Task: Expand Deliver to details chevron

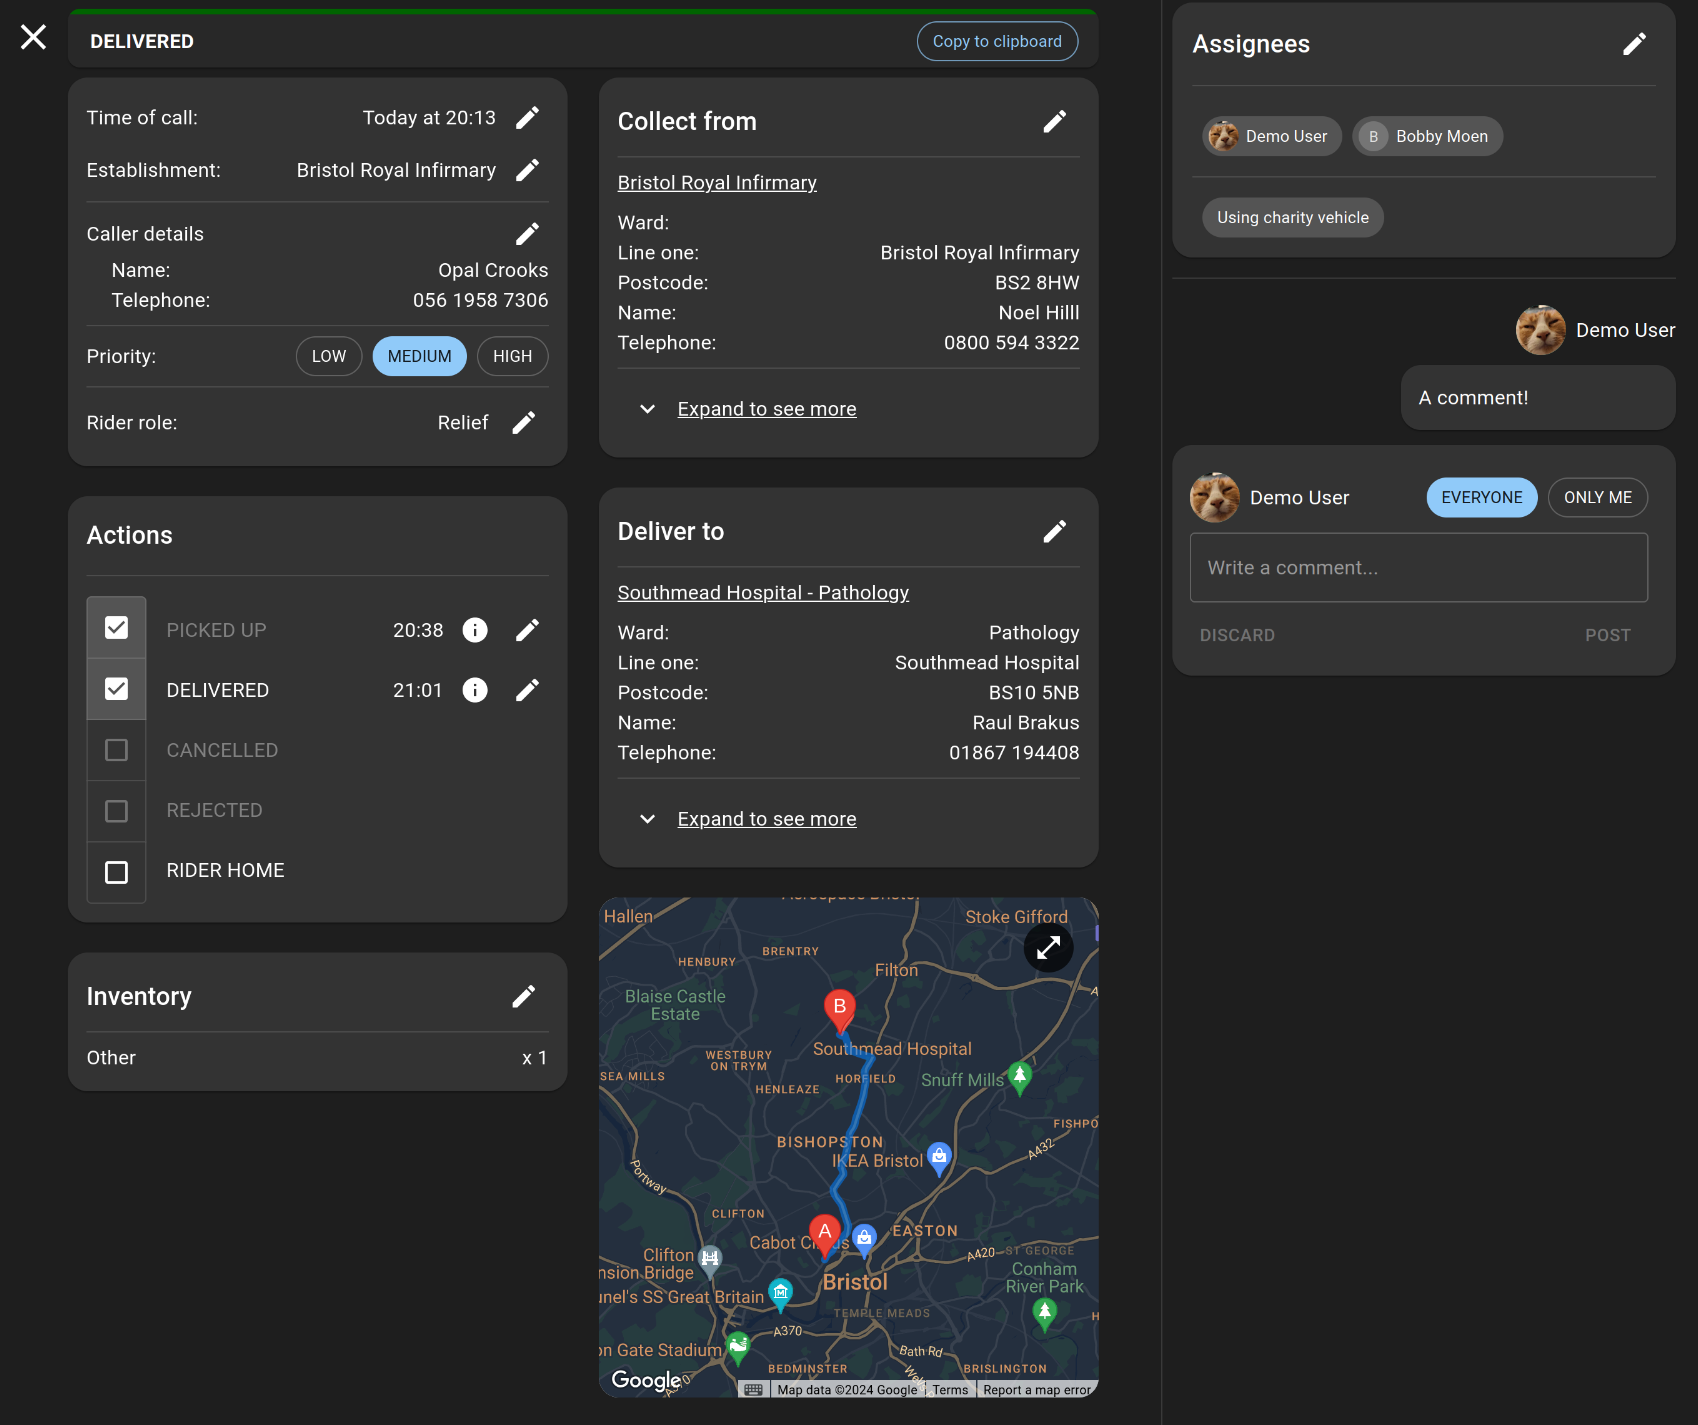Action: (648, 819)
